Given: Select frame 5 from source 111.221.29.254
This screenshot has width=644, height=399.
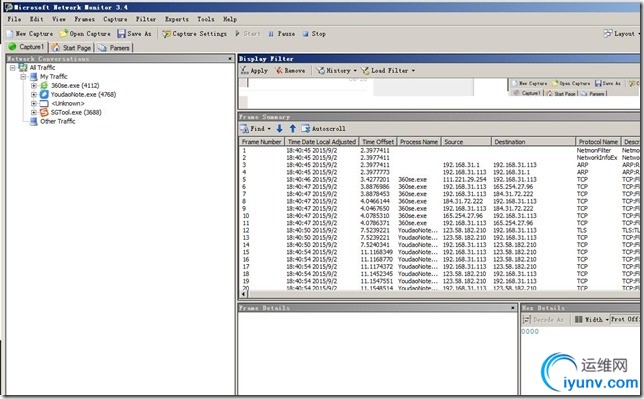Looking at the screenshot, I should coord(439,180).
